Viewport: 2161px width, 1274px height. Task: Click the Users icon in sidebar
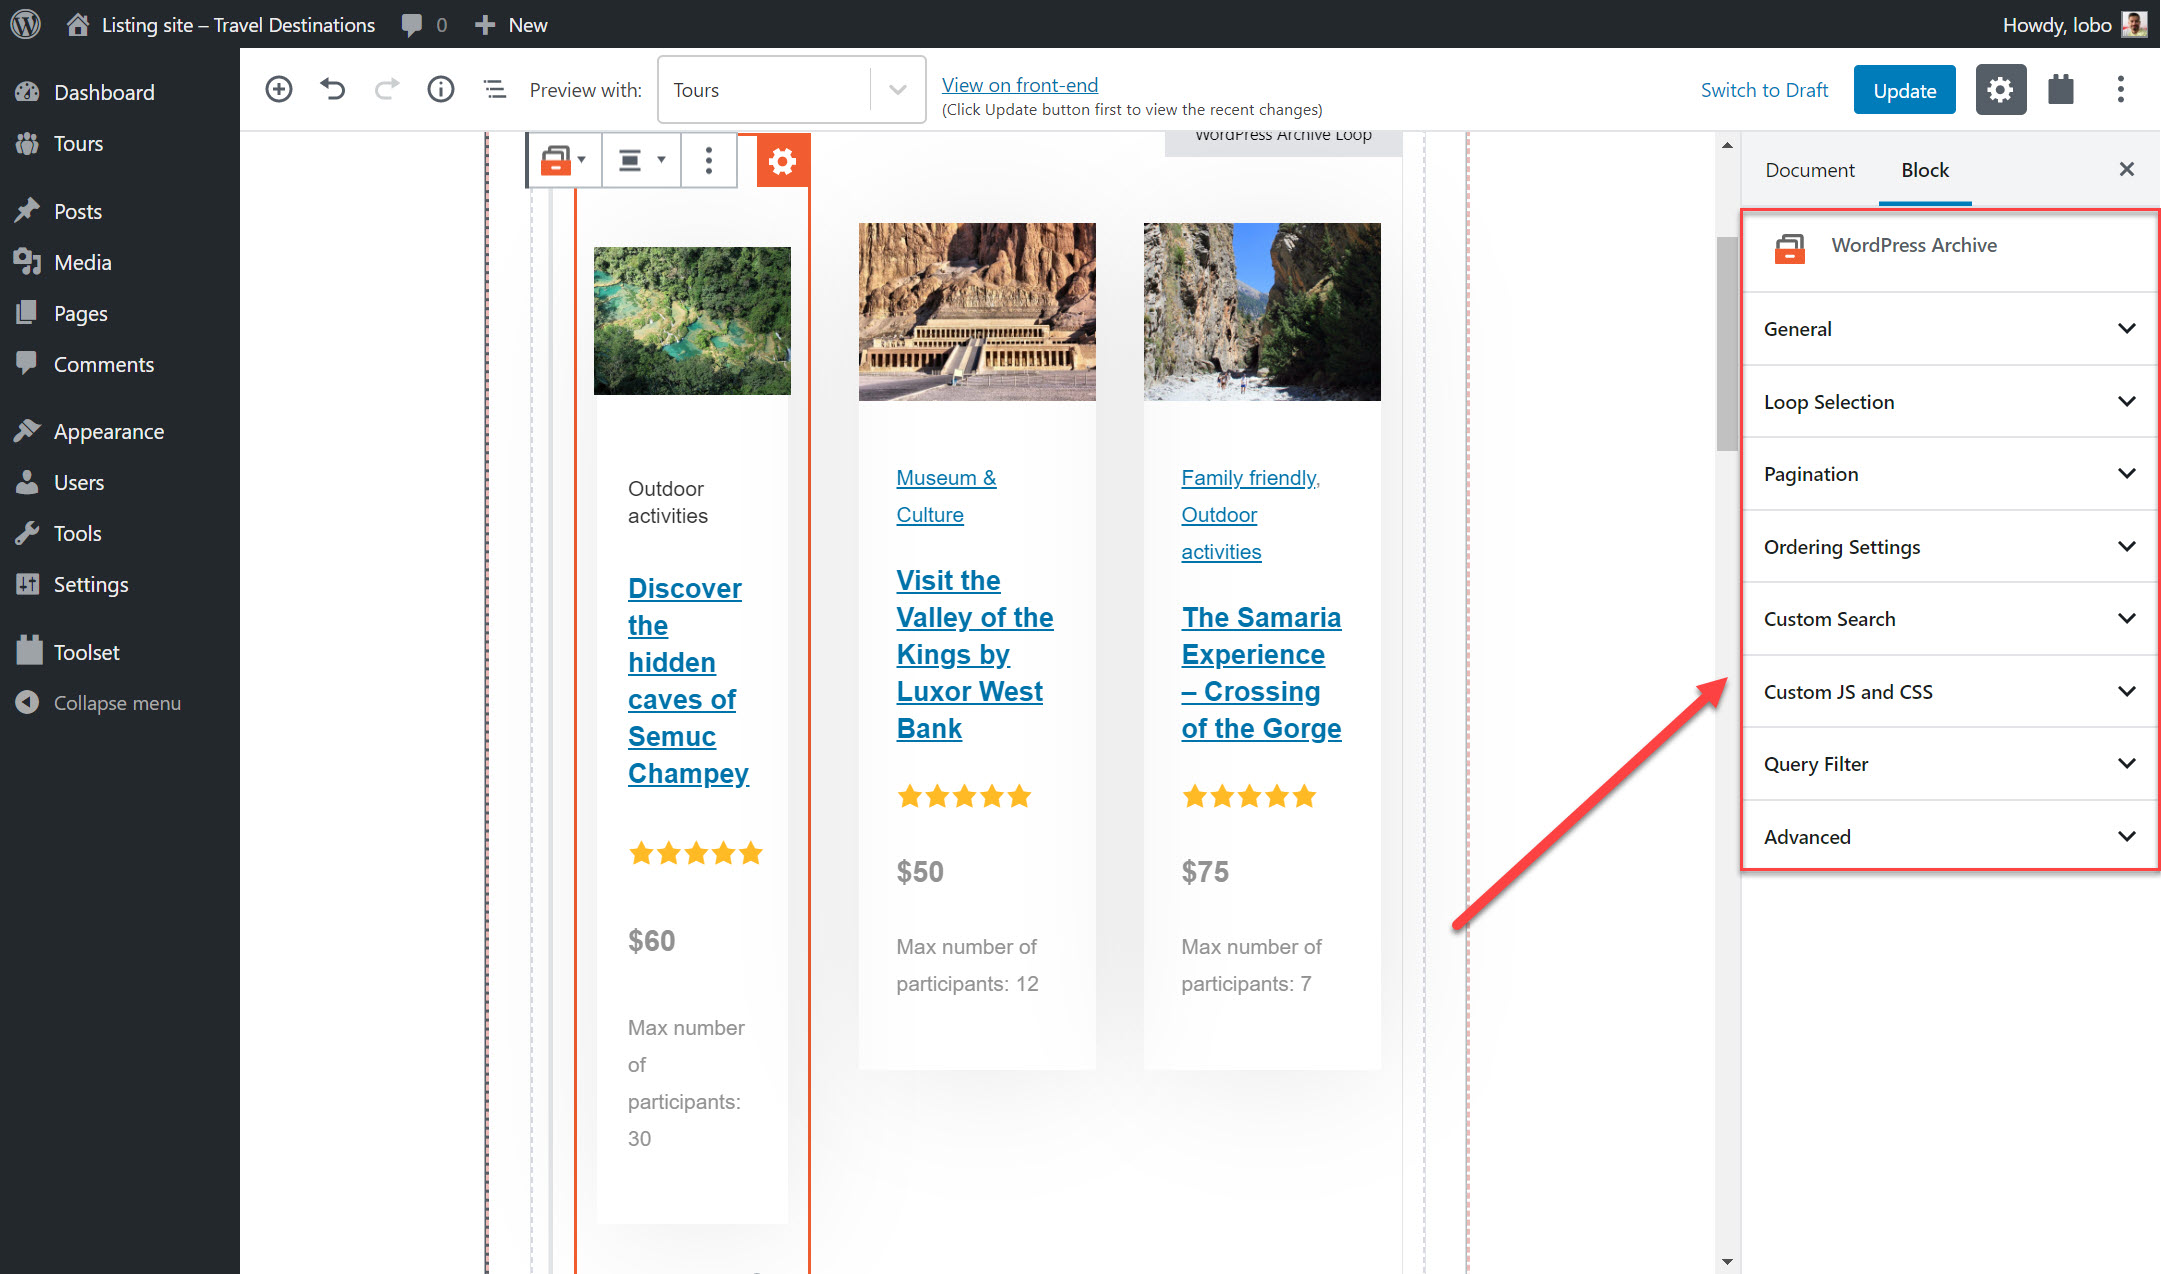(x=27, y=482)
